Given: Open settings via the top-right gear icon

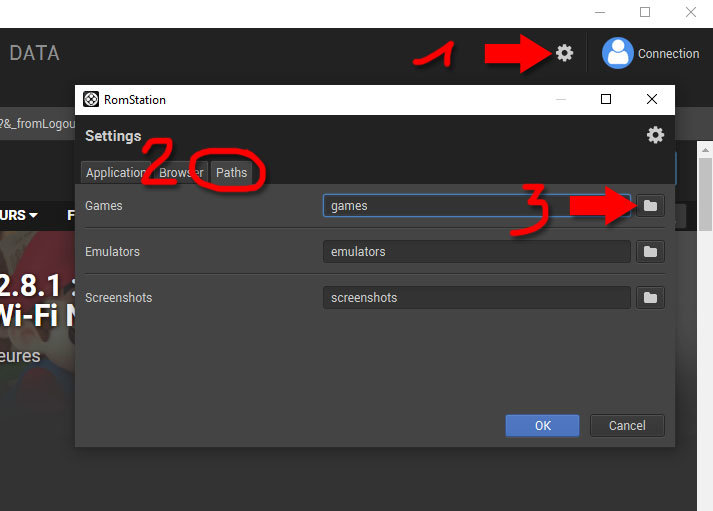Looking at the screenshot, I should point(565,53).
